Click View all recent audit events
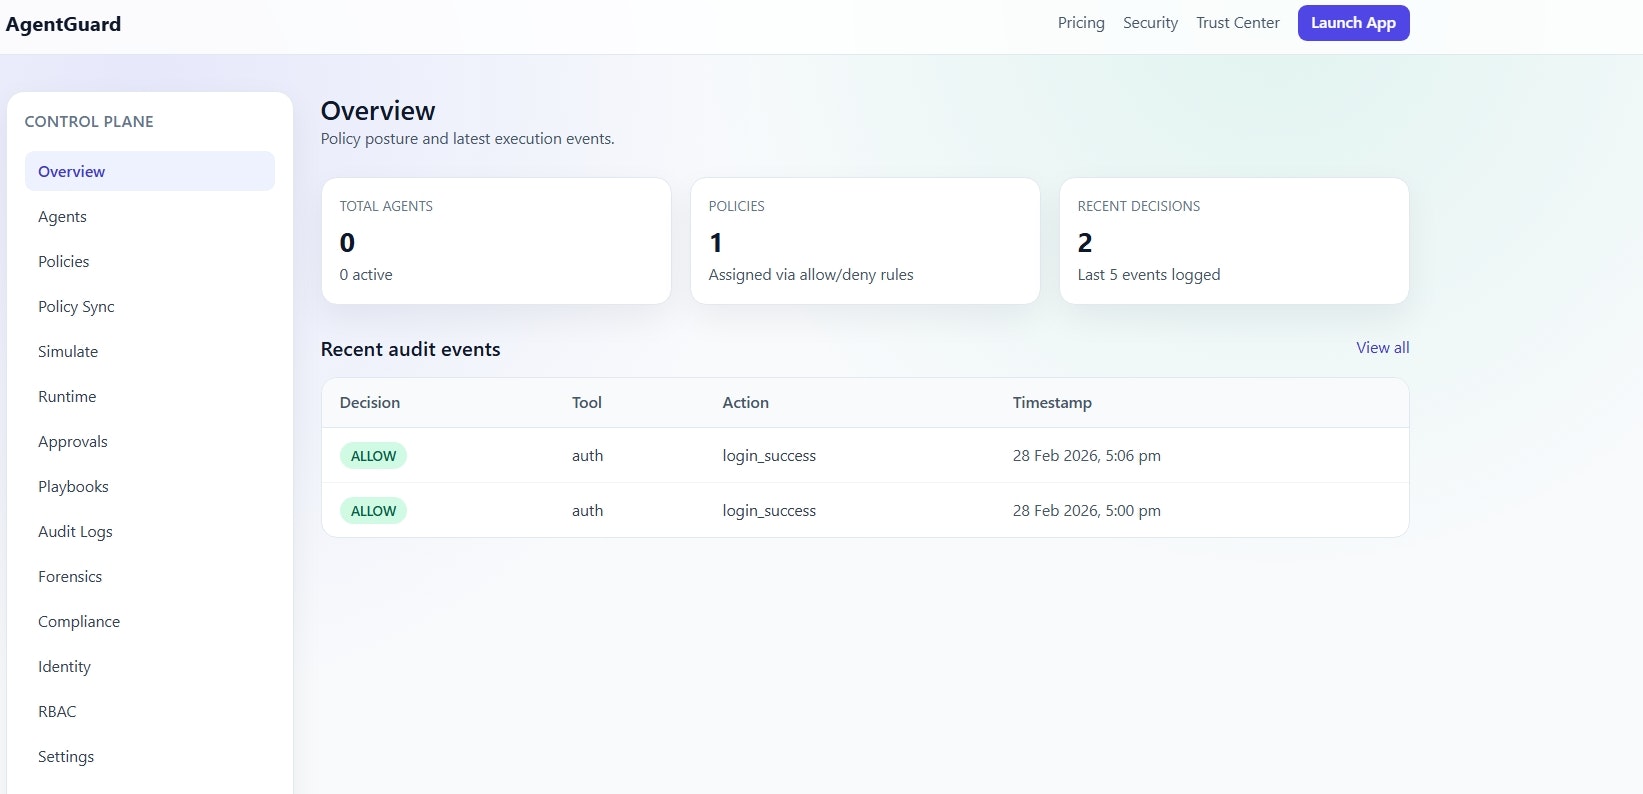The image size is (1643, 794). [x=1382, y=348]
